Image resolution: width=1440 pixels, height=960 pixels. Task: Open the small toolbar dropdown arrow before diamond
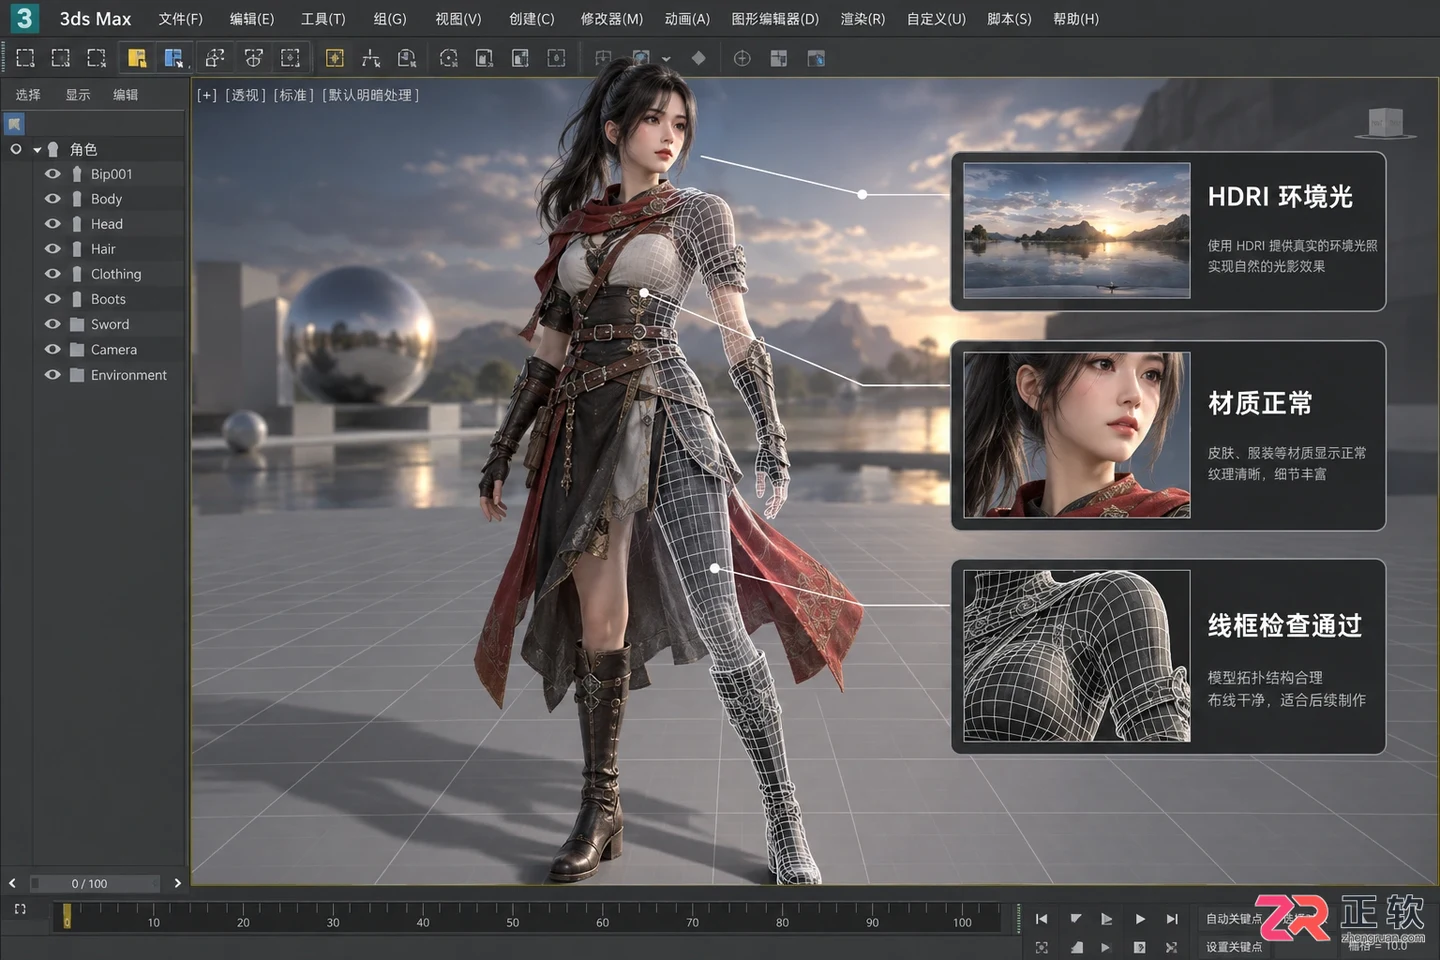(666, 59)
